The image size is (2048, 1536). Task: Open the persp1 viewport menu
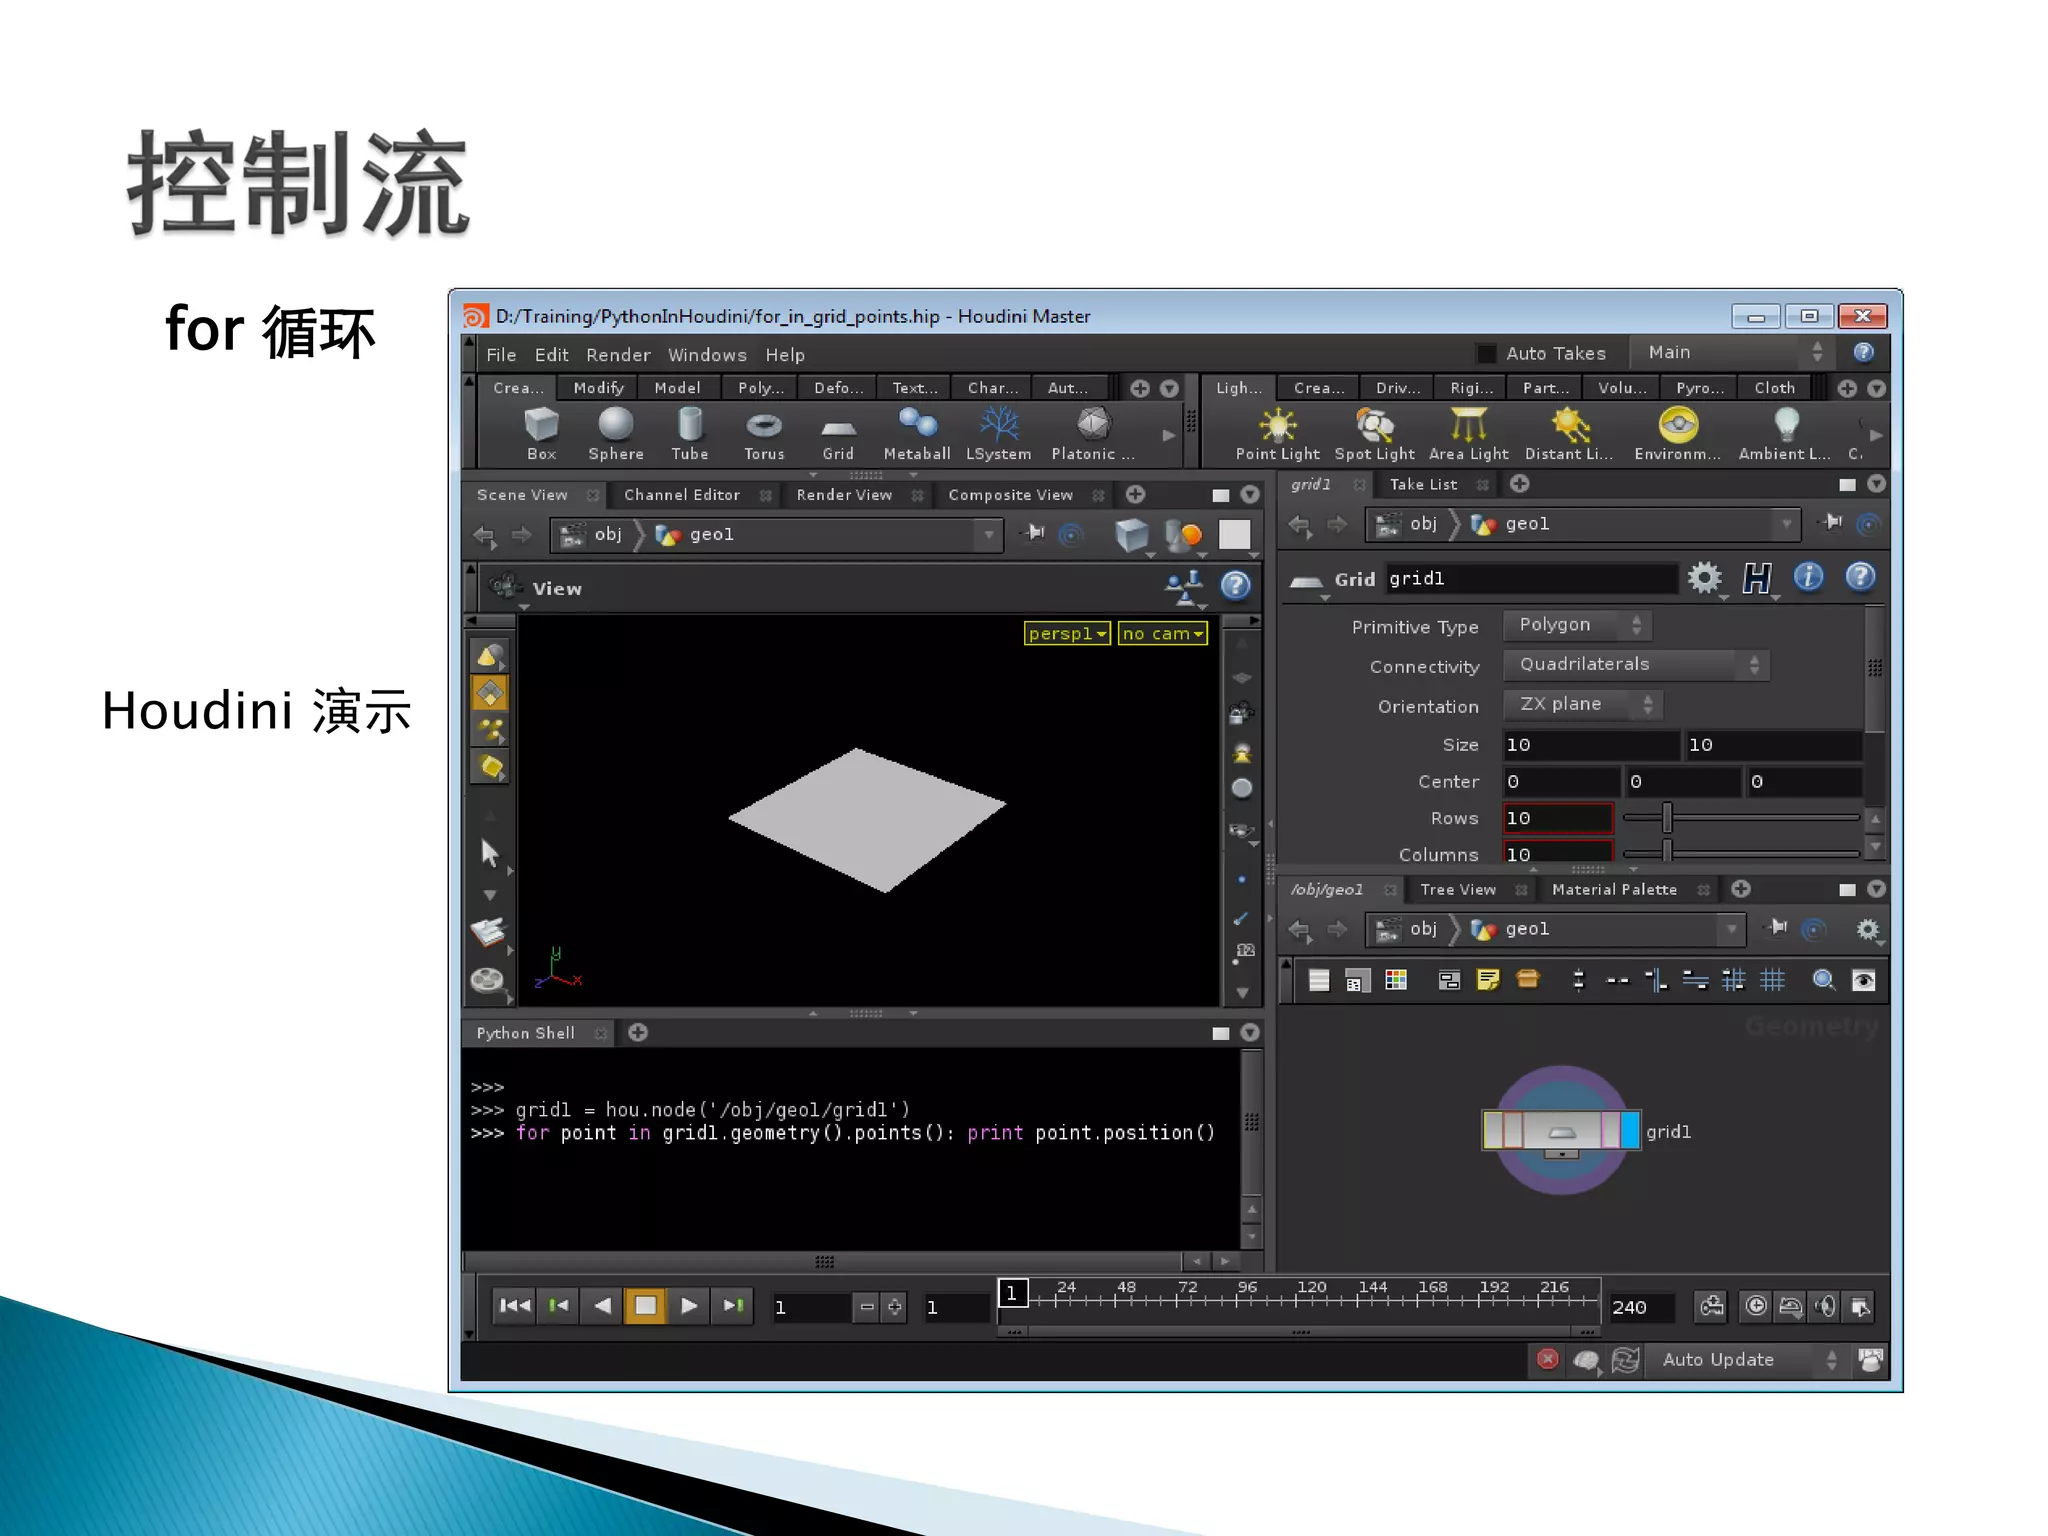1067,633
